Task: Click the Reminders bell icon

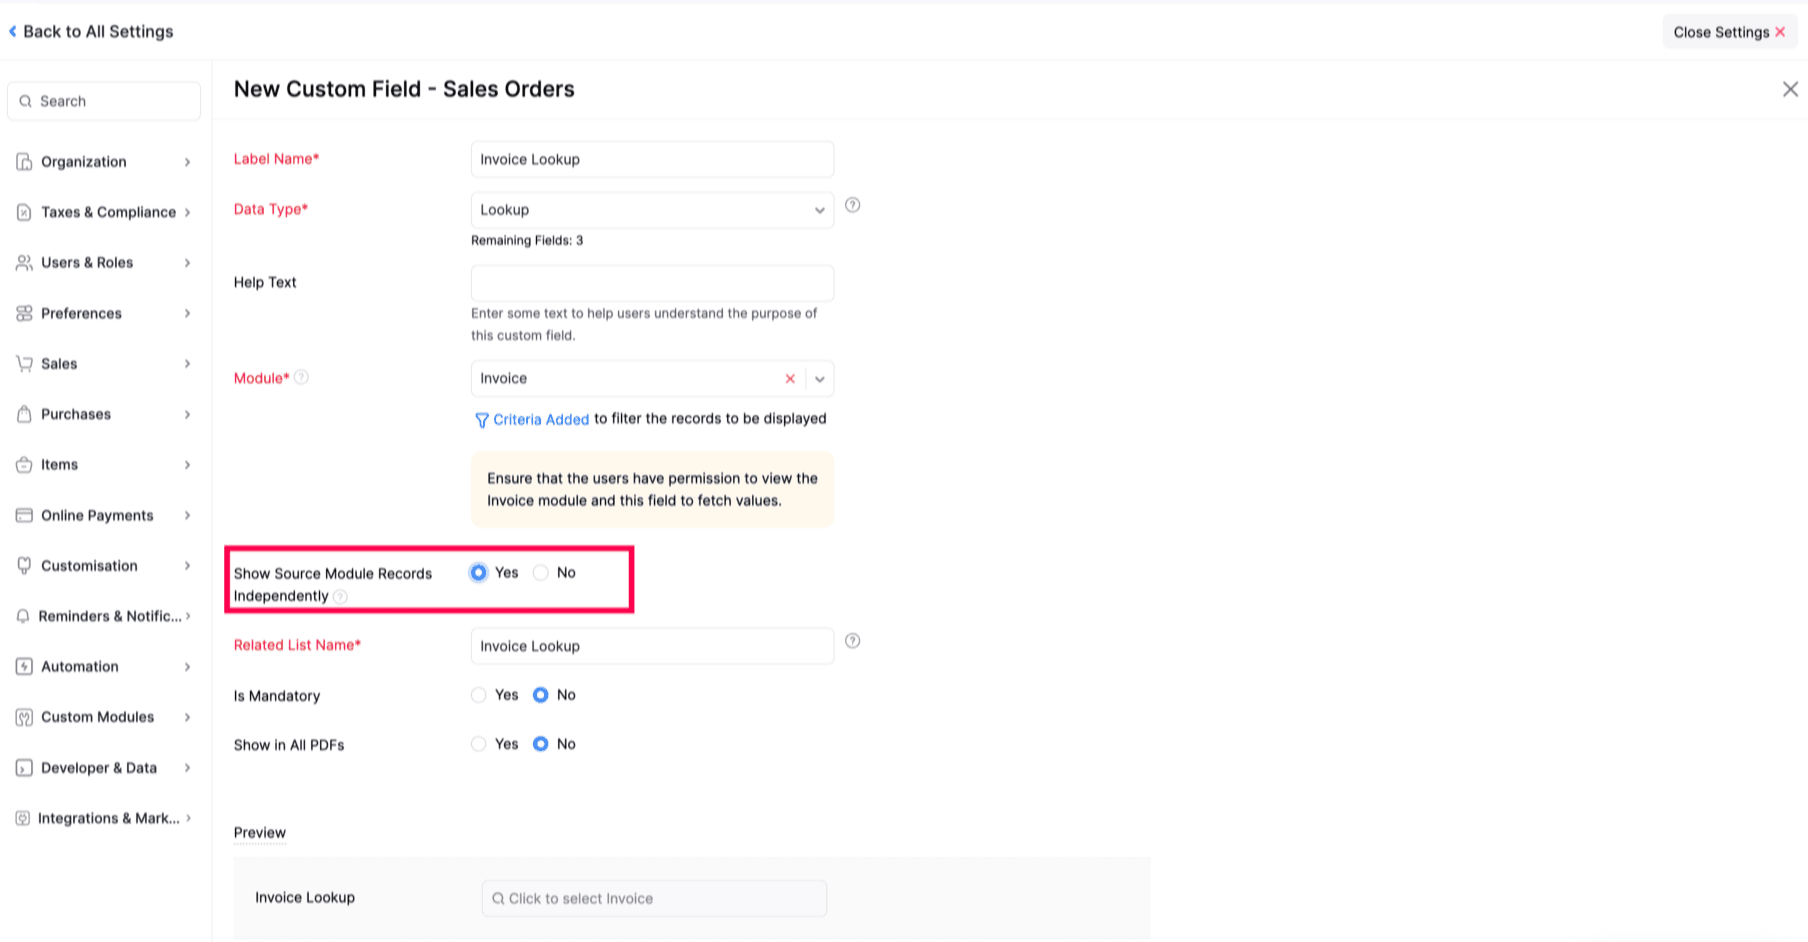Action: [23, 616]
